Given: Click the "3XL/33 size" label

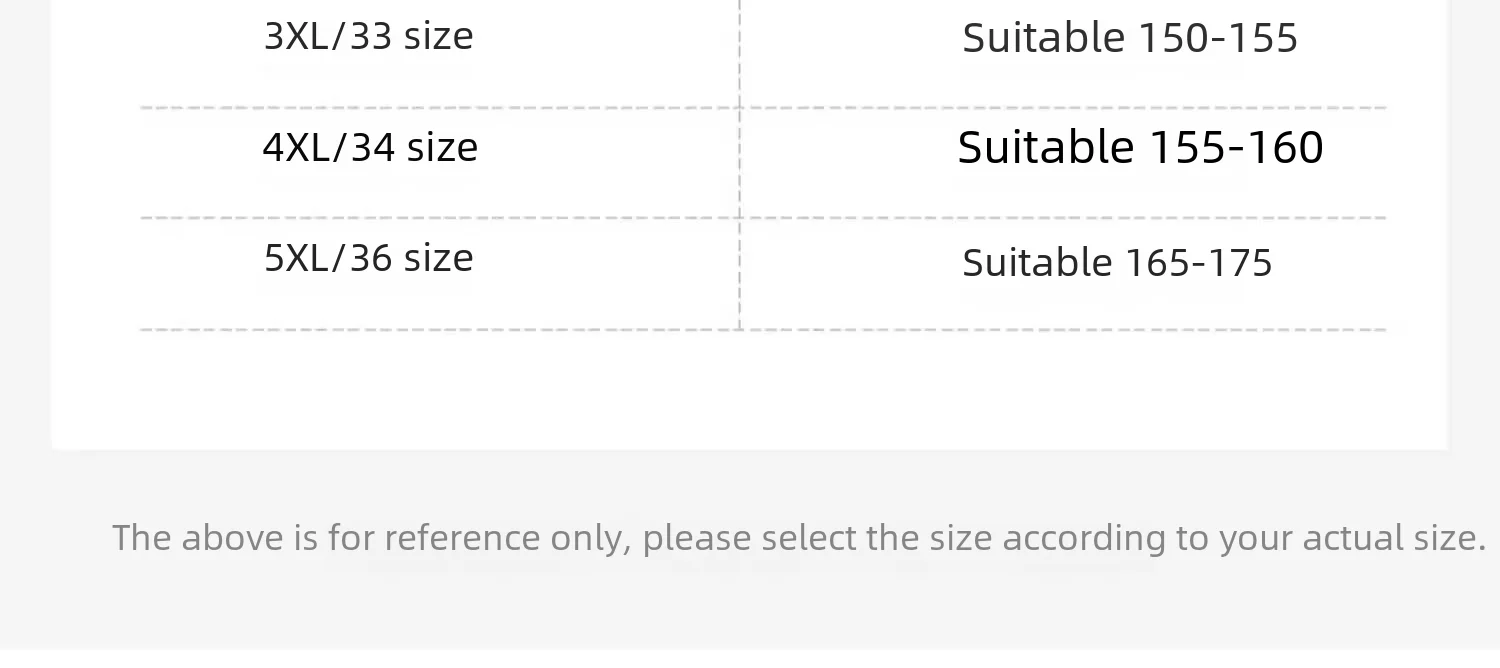Looking at the screenshot, I should coord(368,37).
